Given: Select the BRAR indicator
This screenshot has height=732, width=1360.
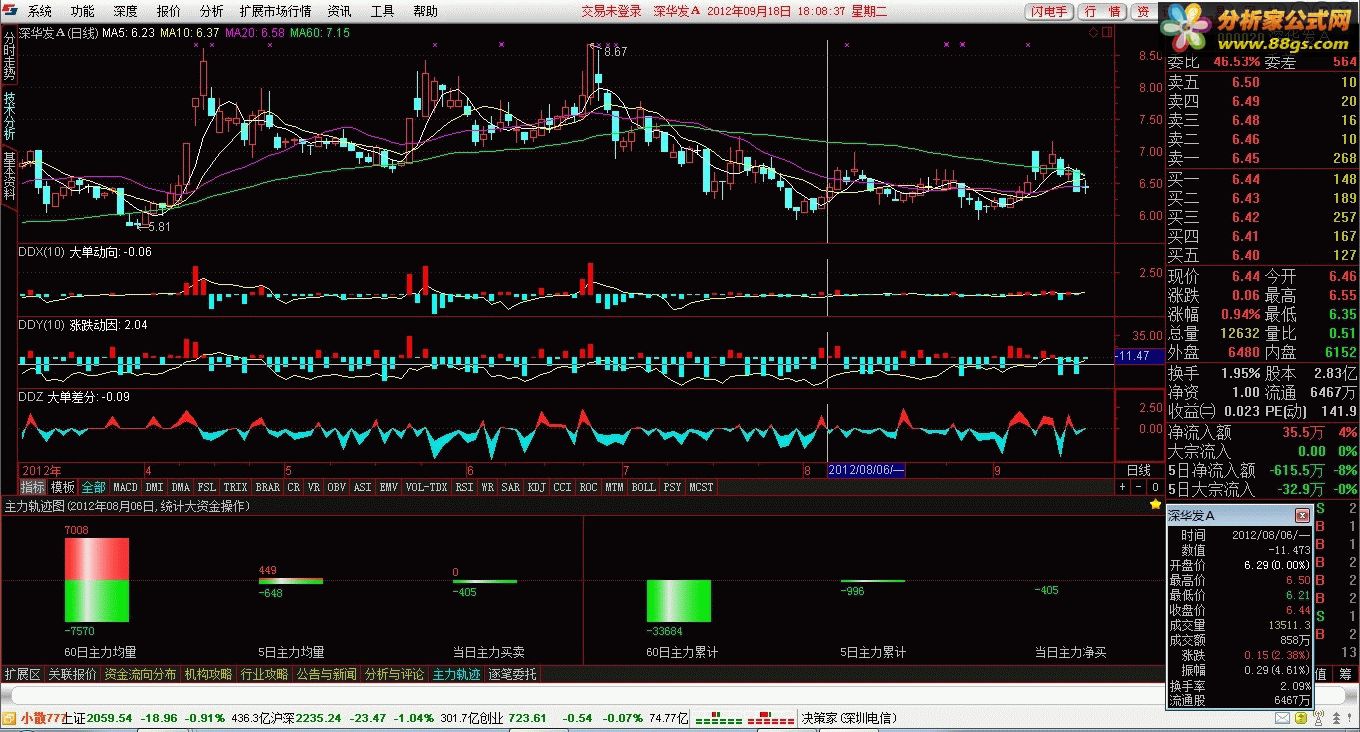Looking at the screenshot, I should click(x=267, y=487).
